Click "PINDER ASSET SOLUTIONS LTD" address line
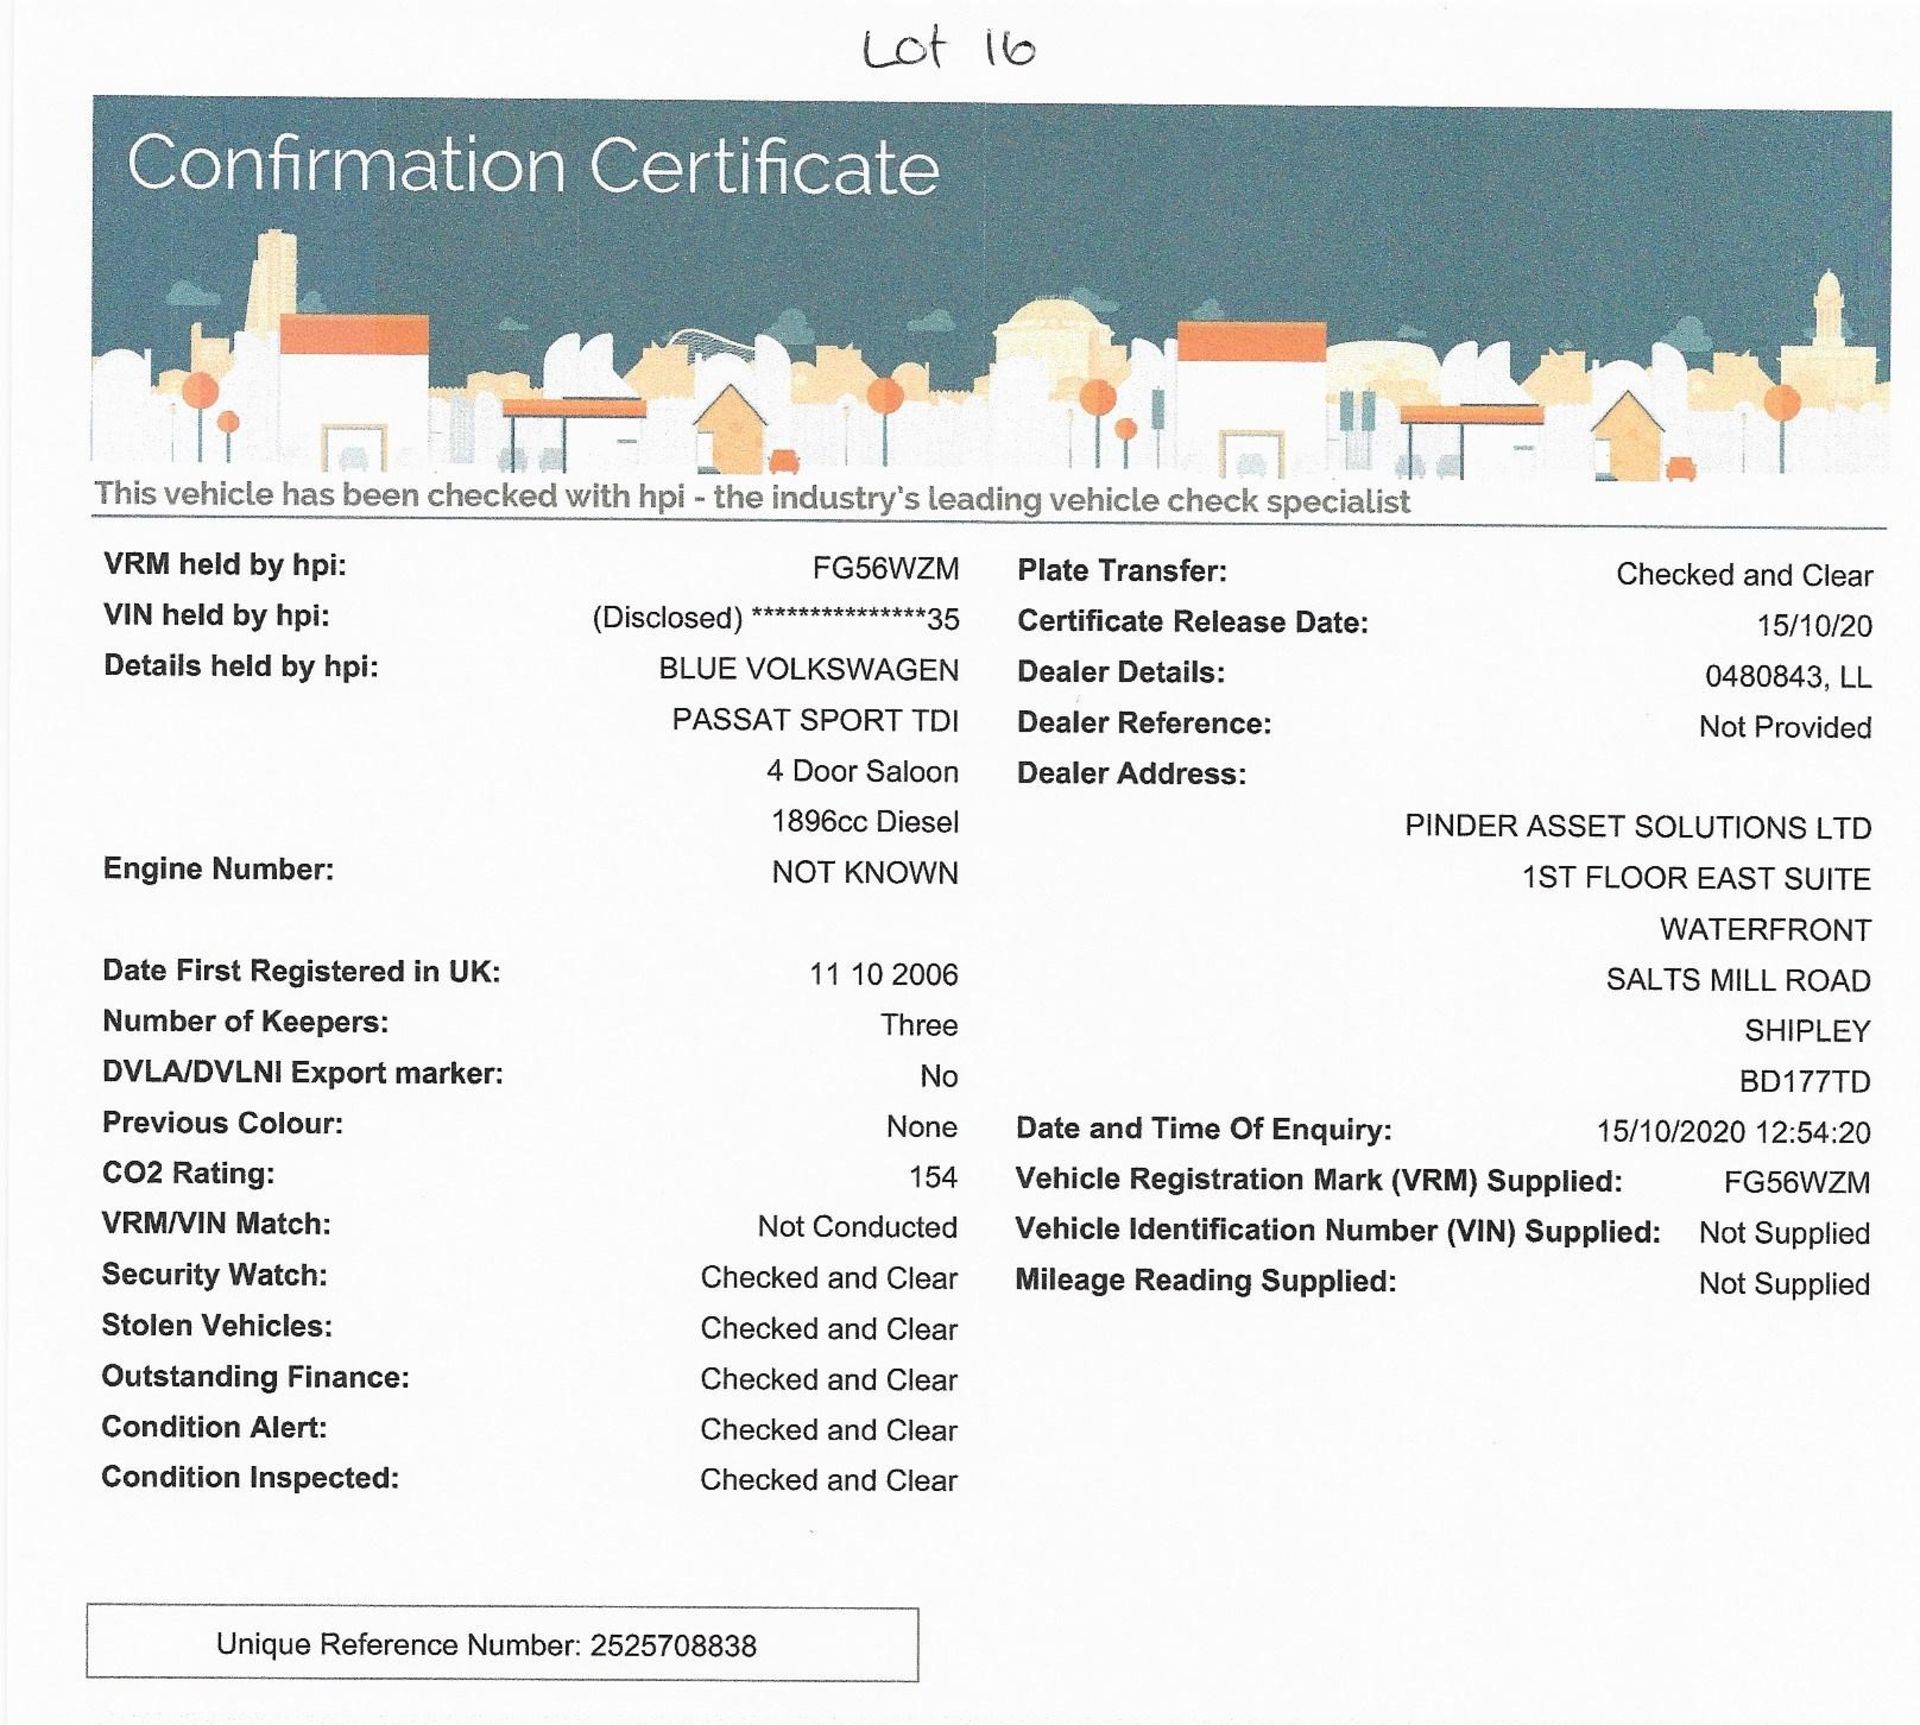 pyautogui.click(x=1638, y=828)
